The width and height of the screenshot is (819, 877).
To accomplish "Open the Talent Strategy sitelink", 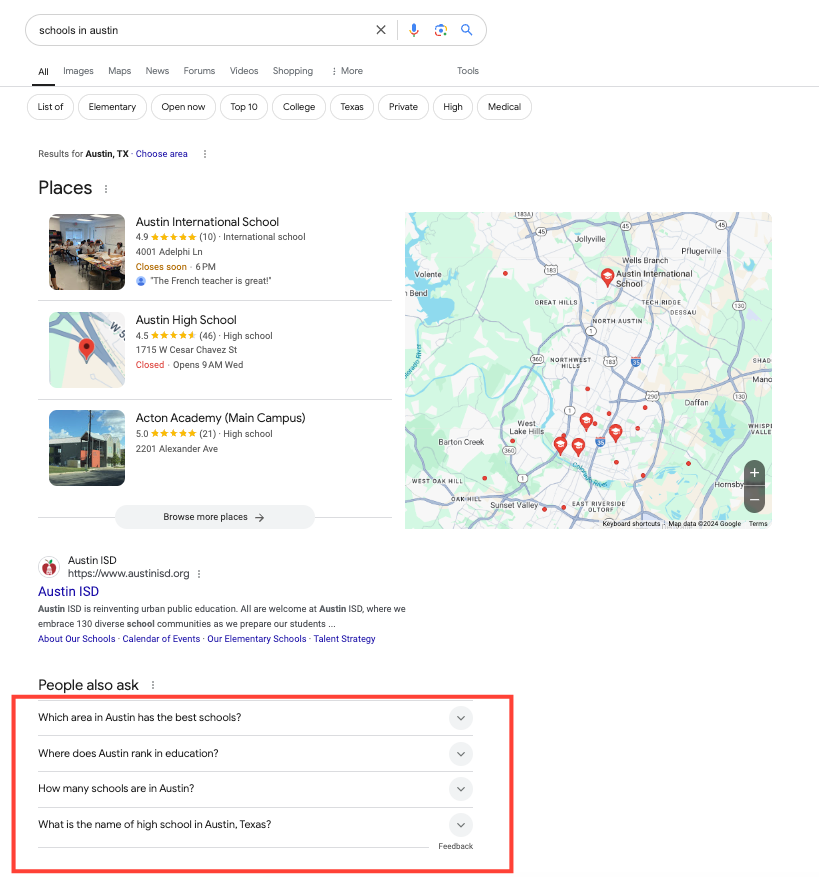I will point(345,639).
